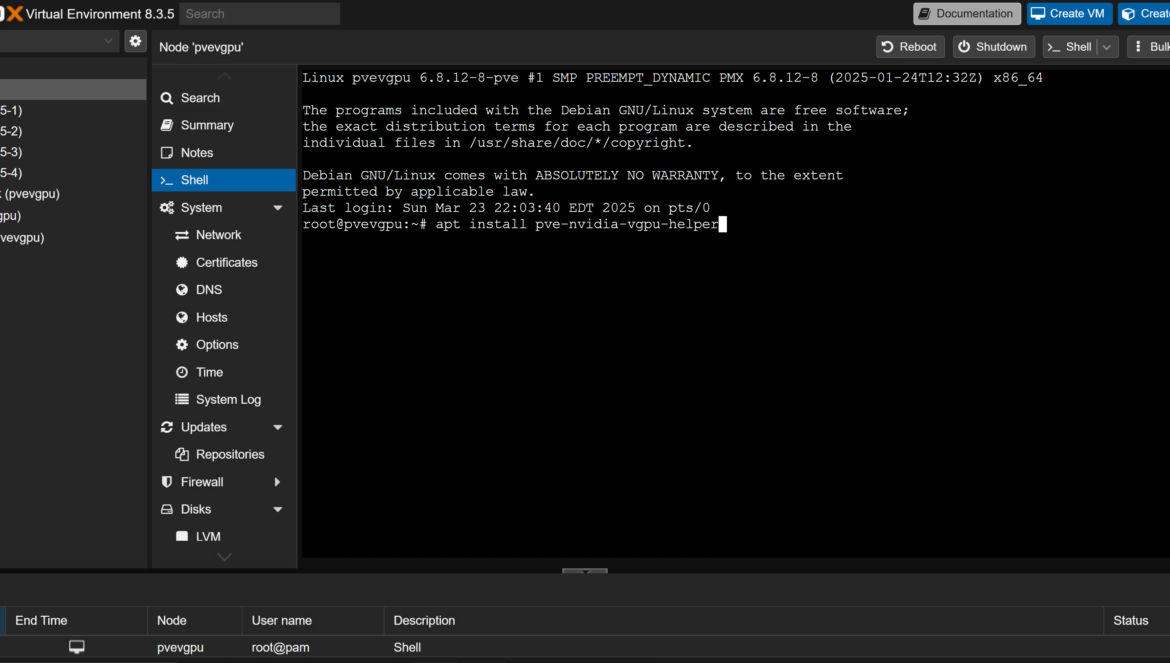
Task: Select the highlighted tree row at top
Action: coord(73,89)
